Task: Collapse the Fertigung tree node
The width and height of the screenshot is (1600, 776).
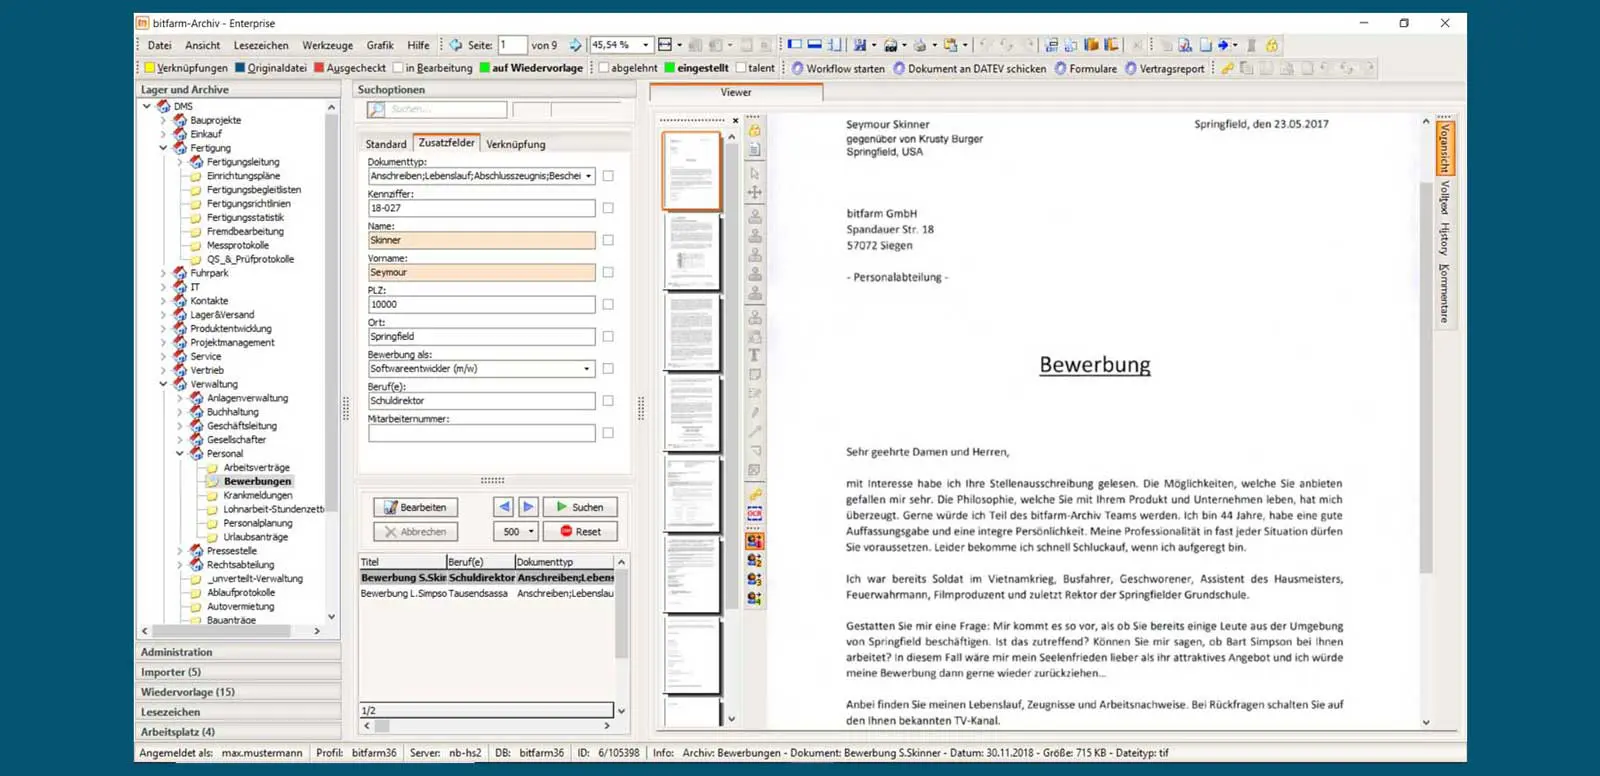Action: pos(163,148)
